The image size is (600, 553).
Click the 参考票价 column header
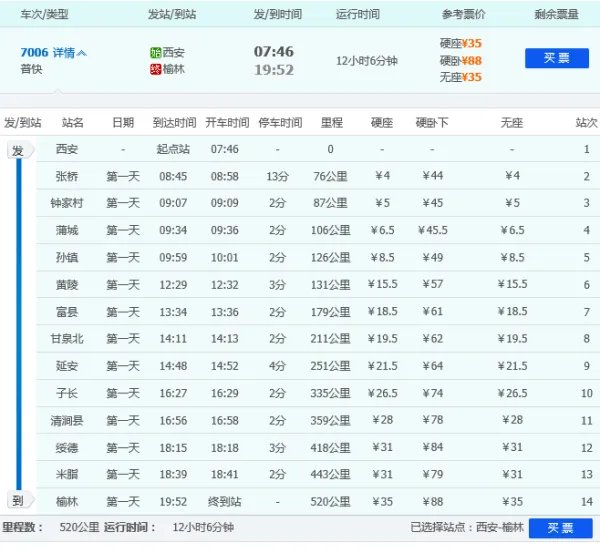coord(463,15)
